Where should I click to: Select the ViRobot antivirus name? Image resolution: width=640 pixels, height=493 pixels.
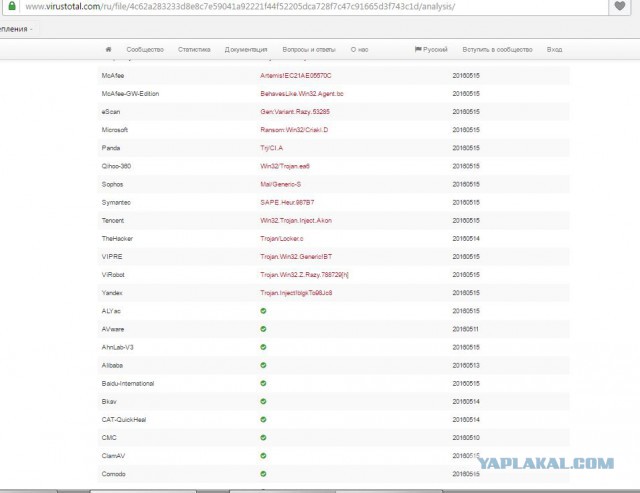[x=113, y=275]
